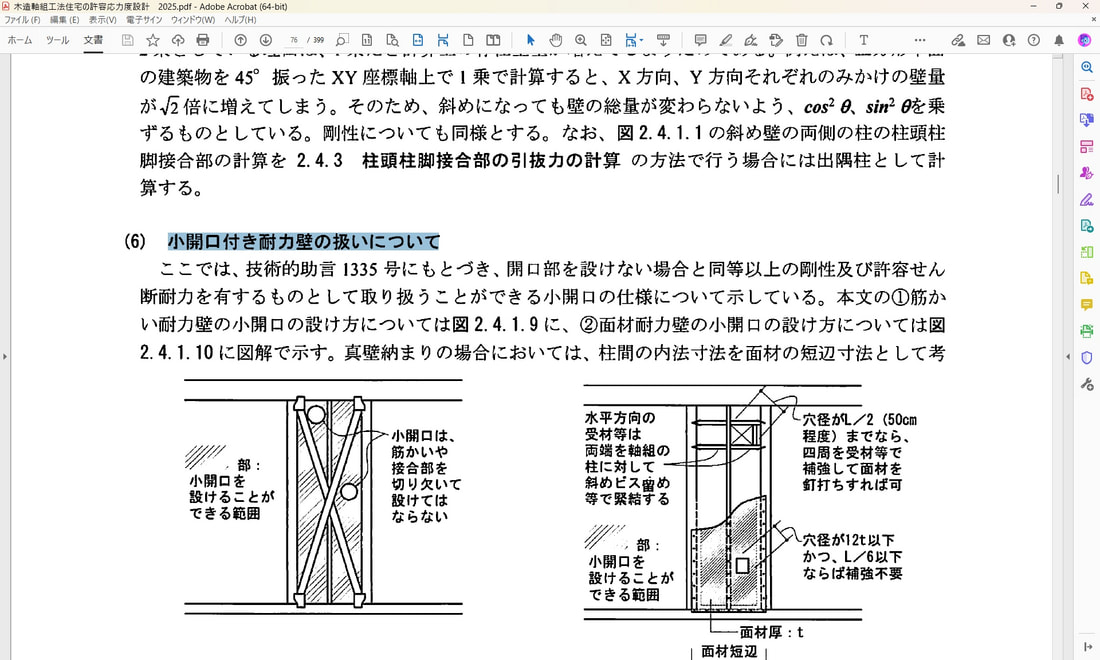Toggle fit width scrolling mode
The image size is (1100, 660).
pyautogui.click(x=443, y=40)
